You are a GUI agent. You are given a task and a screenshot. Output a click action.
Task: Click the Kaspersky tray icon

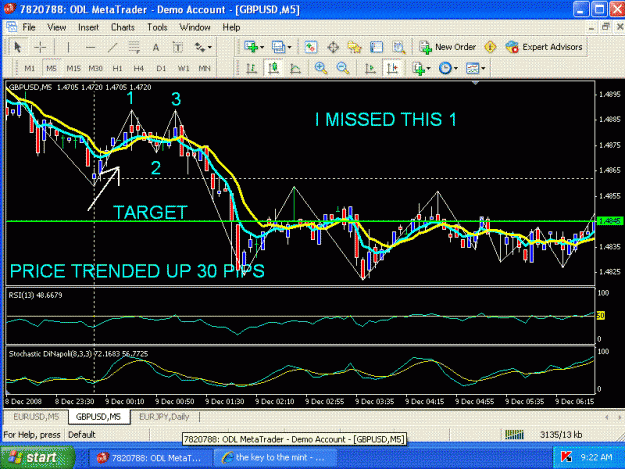[566, 457]
